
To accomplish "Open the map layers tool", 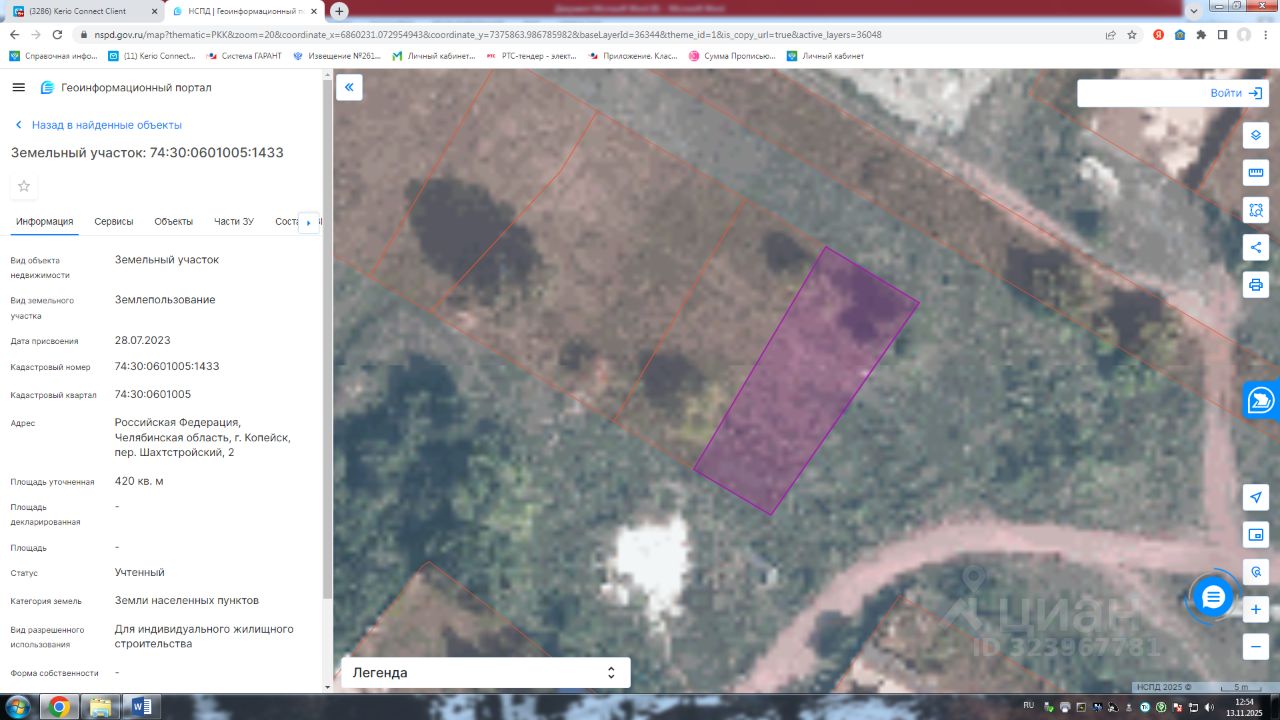I will coord(1256,135).
